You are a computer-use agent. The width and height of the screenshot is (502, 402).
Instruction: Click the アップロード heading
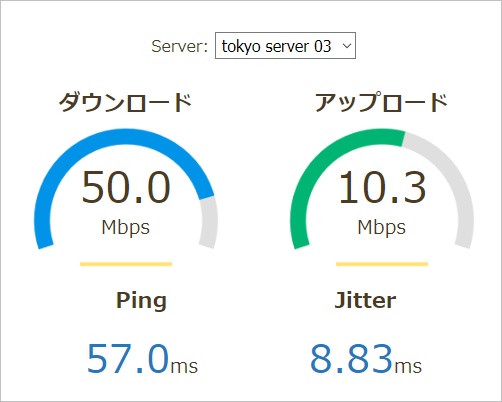pyautogui.click(x=381, y=102)
